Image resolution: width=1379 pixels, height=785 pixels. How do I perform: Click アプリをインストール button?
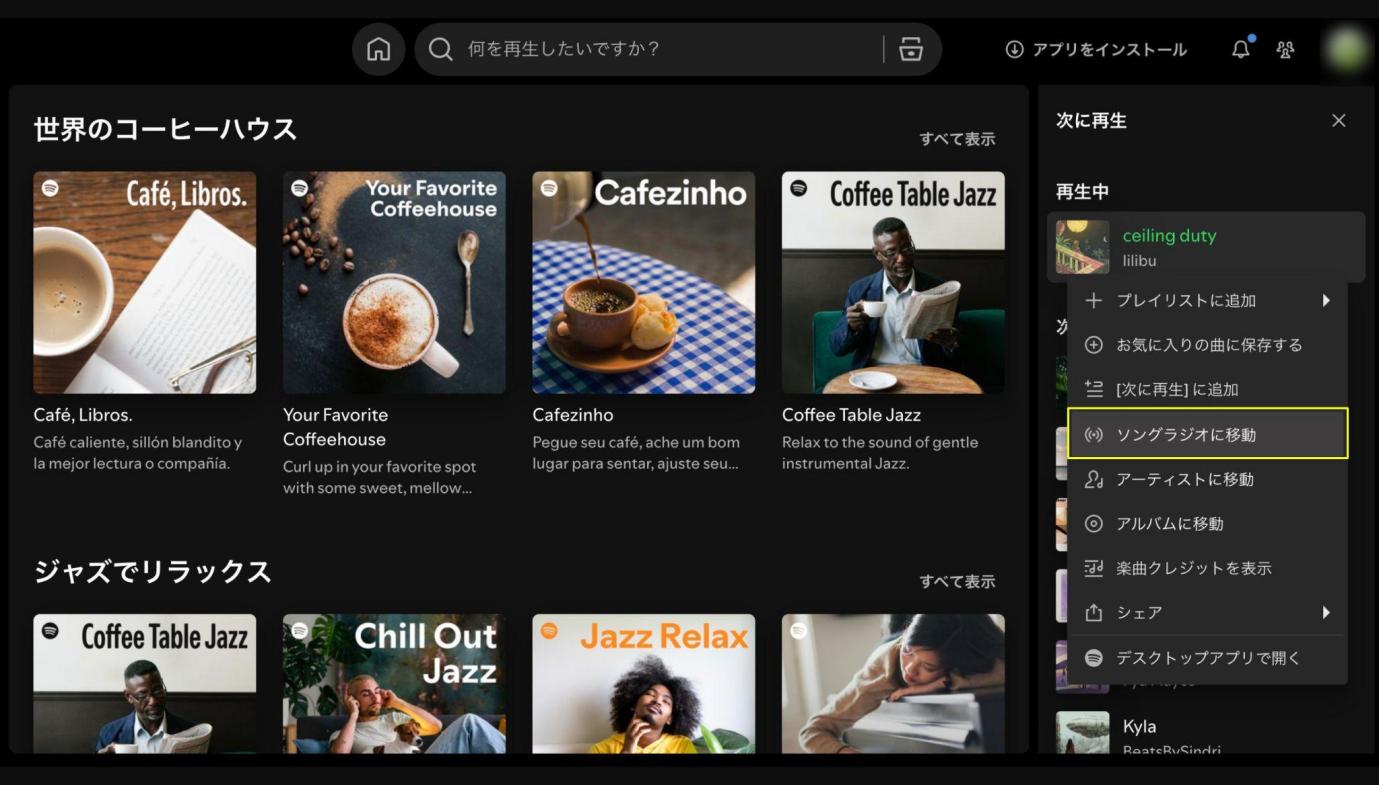tap(1096, 49)
